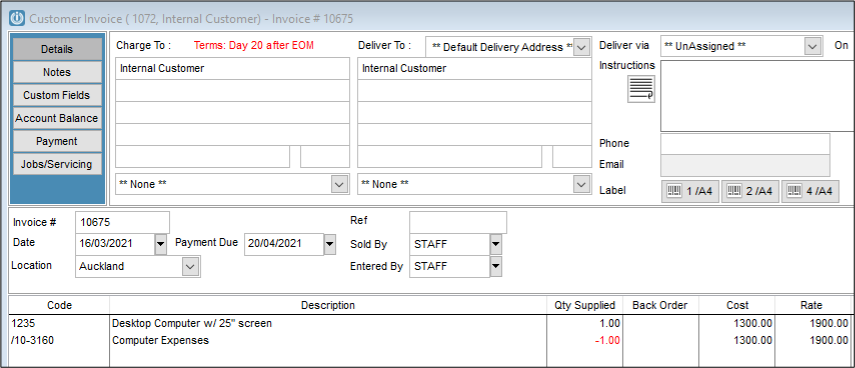Select code cell 1235

[x=59, y=323]
